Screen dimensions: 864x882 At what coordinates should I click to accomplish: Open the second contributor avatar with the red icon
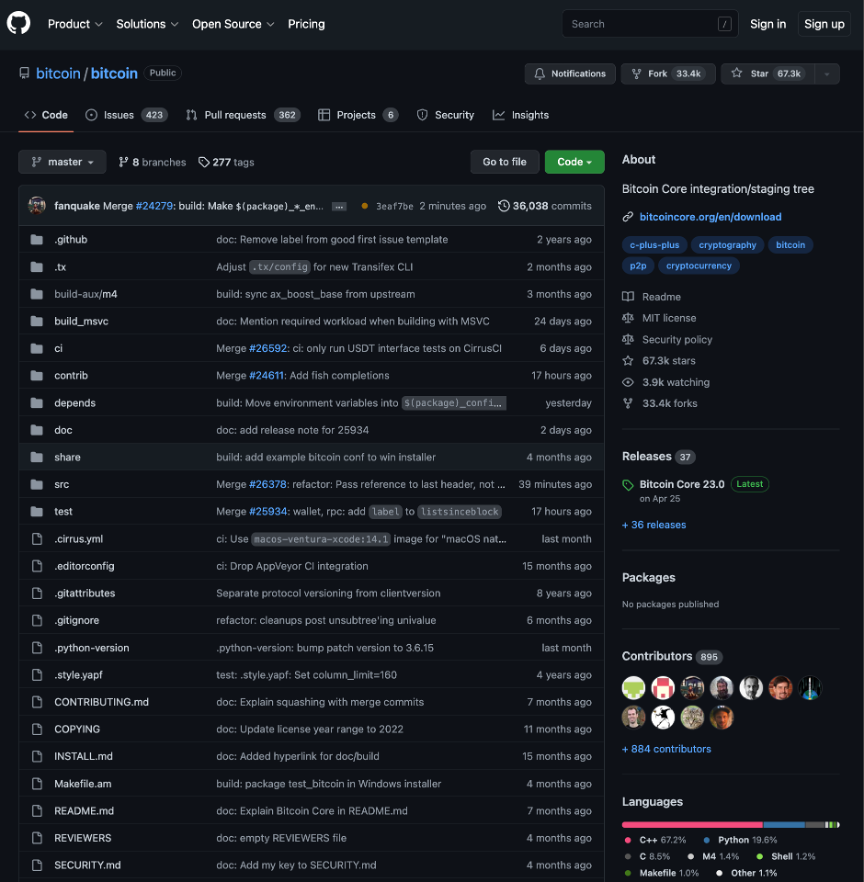click(663, 687)
